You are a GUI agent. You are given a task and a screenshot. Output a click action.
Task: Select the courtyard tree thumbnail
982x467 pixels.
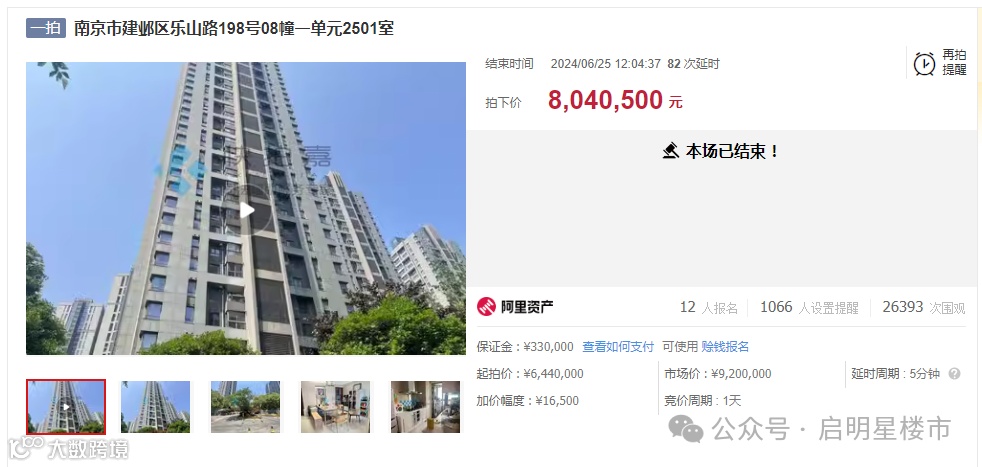pos(246,407)
